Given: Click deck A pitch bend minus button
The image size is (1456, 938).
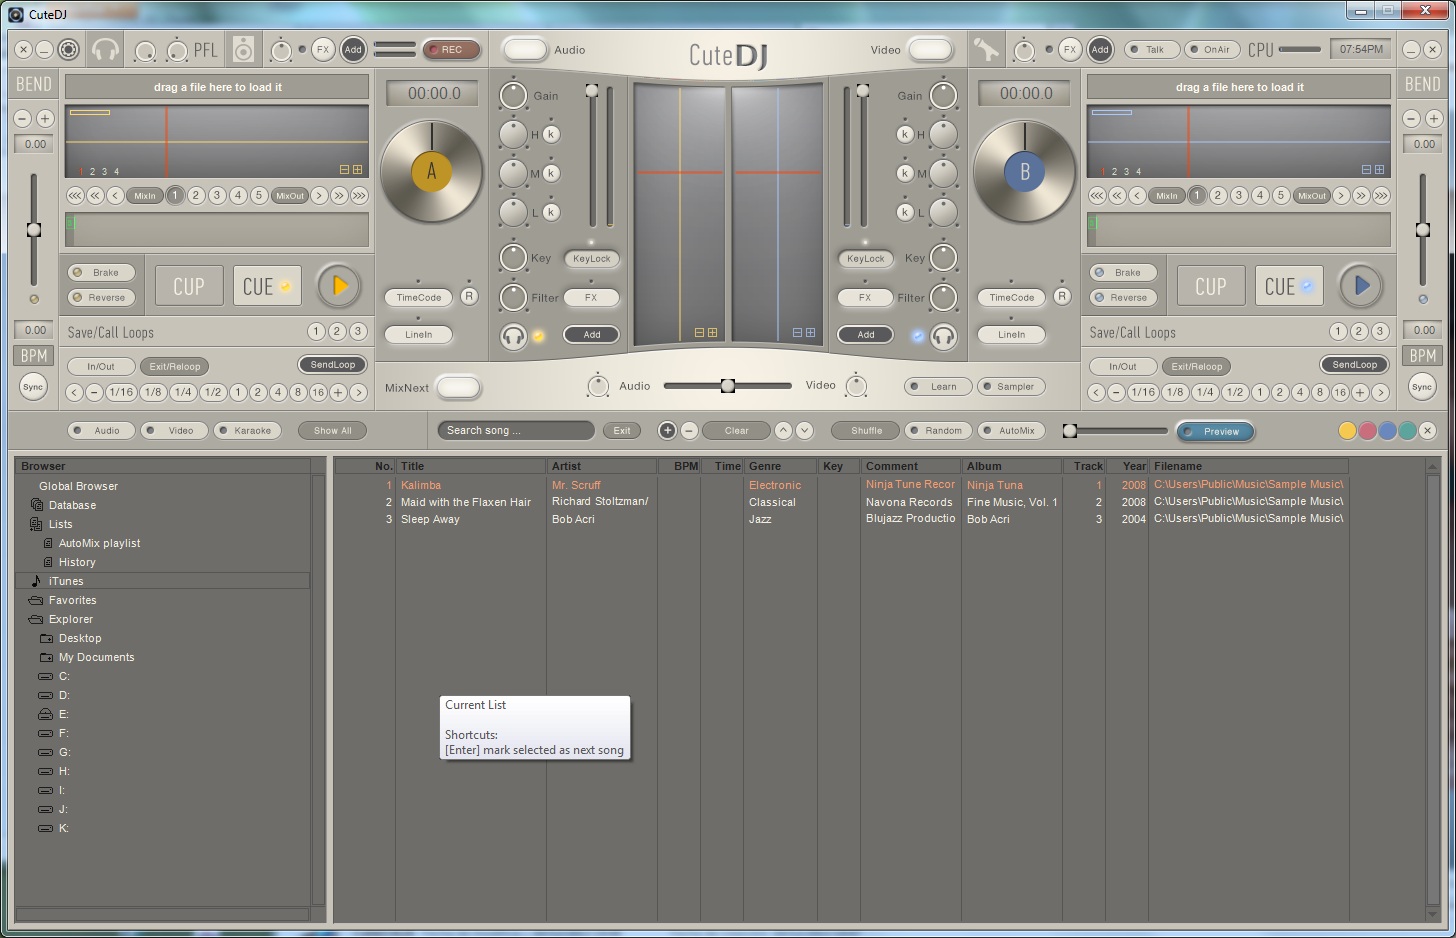Looking at the screenshot, I should pos(23,118).
